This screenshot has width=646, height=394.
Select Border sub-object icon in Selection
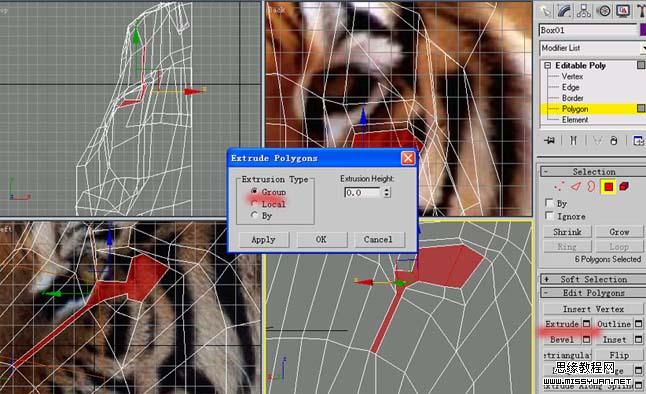[x=591, y=186]
